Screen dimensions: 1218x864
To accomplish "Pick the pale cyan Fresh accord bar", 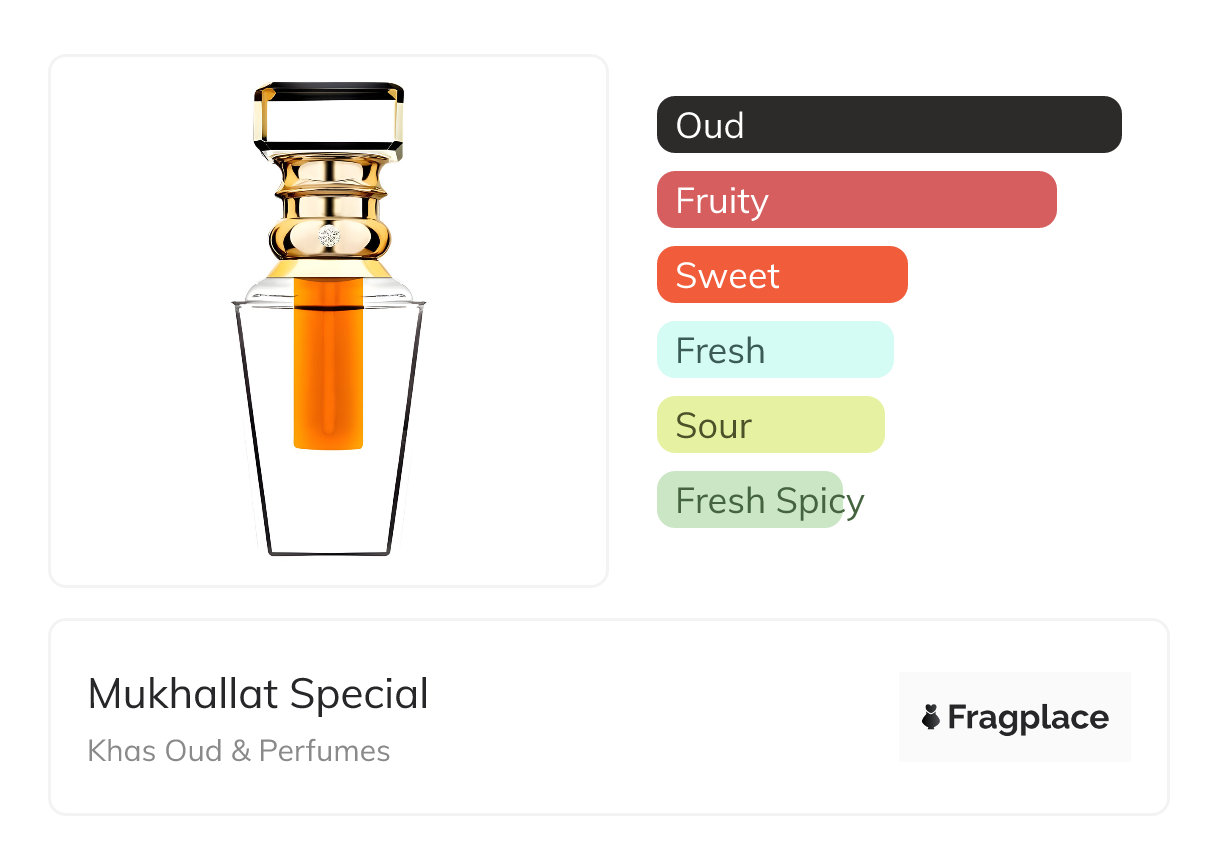I will pyautogui.click(x=774, y=350).
